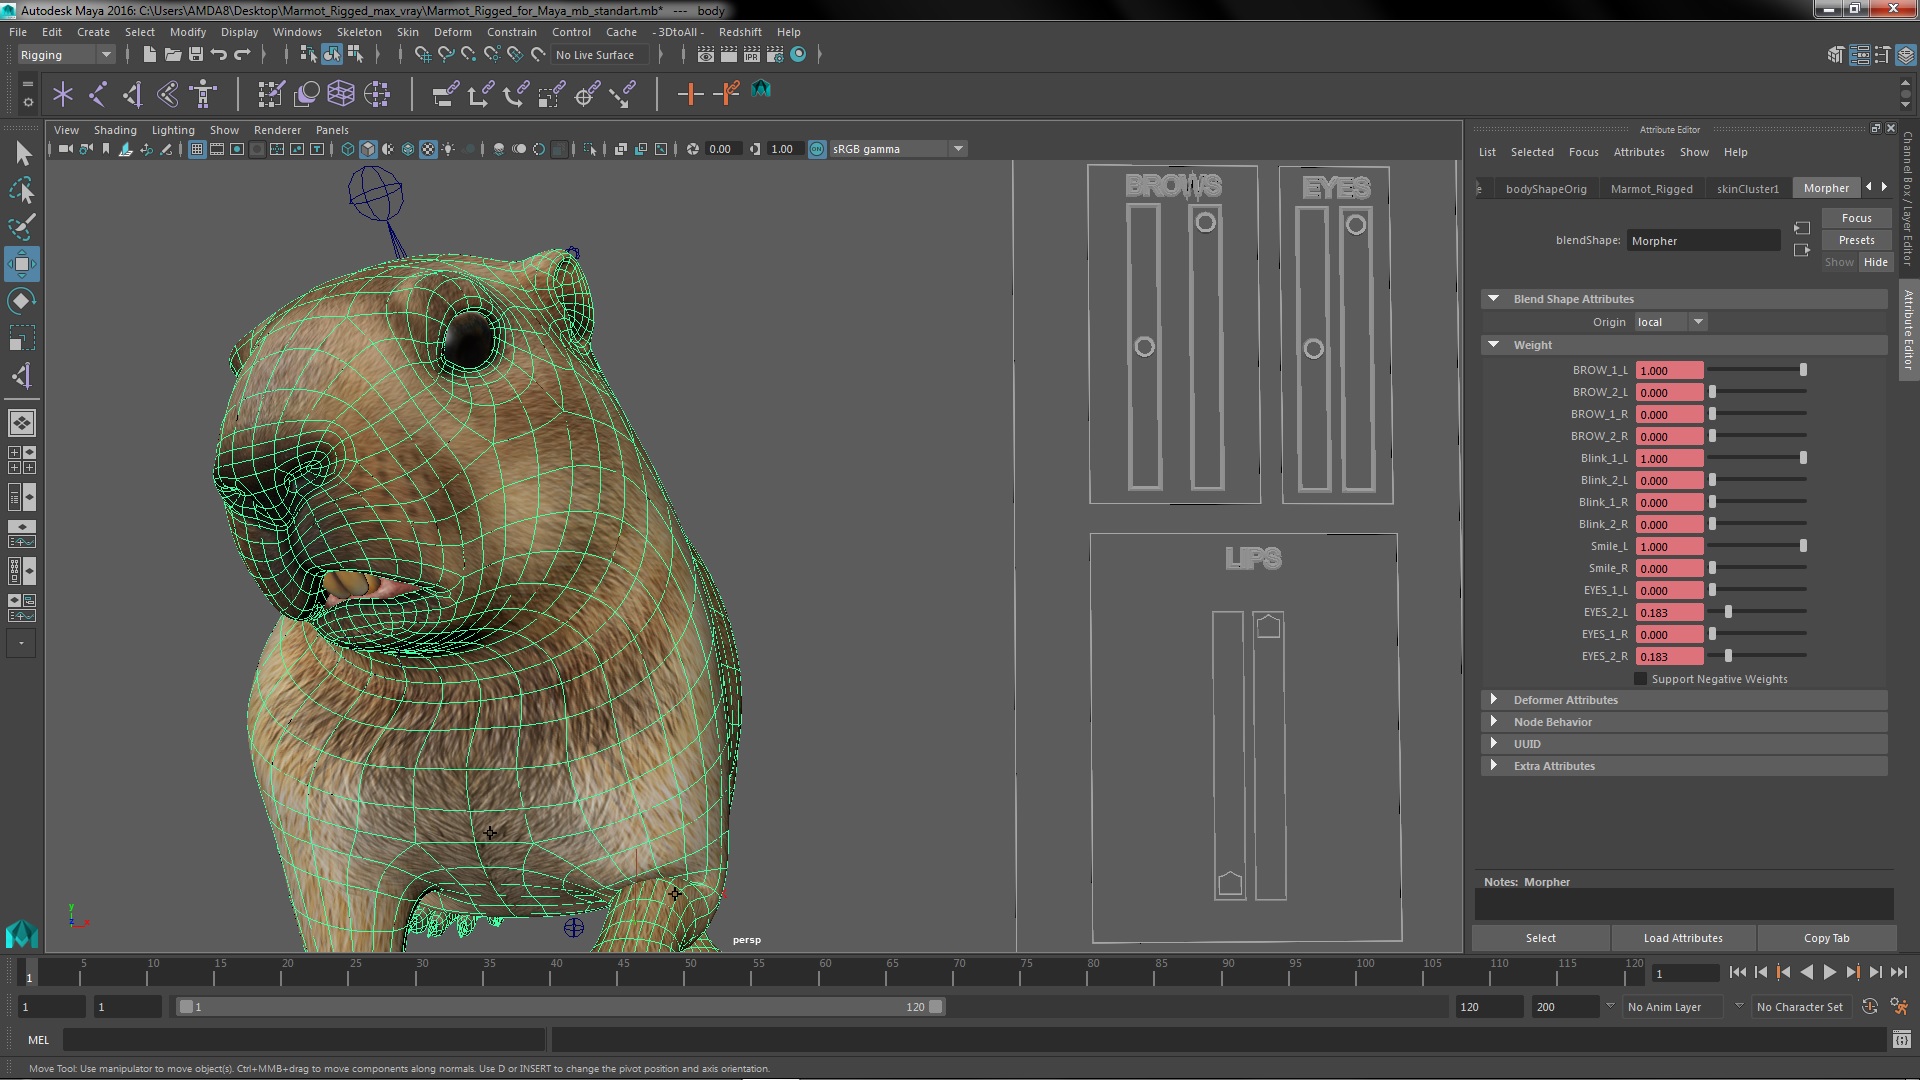Activate the Move tool
1920x1080 pixels.
(22, 264)
